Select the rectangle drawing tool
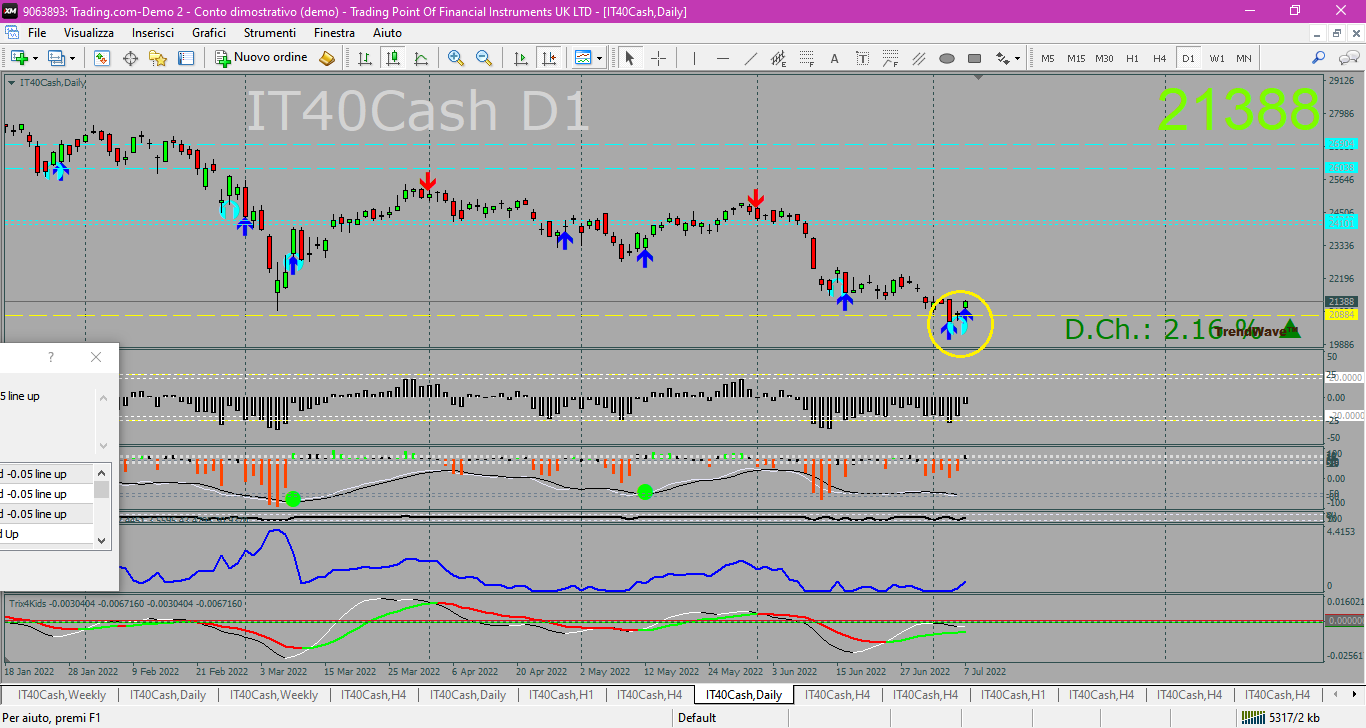 tap(974, 58)
